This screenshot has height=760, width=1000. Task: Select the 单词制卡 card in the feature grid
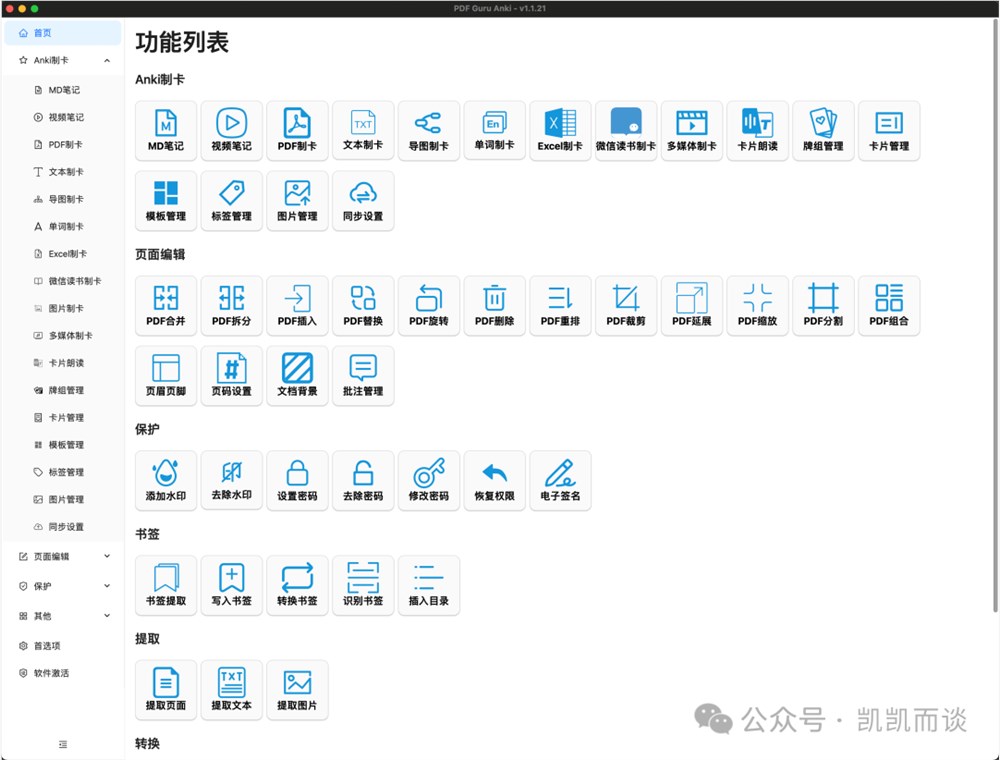pos(494,131)
